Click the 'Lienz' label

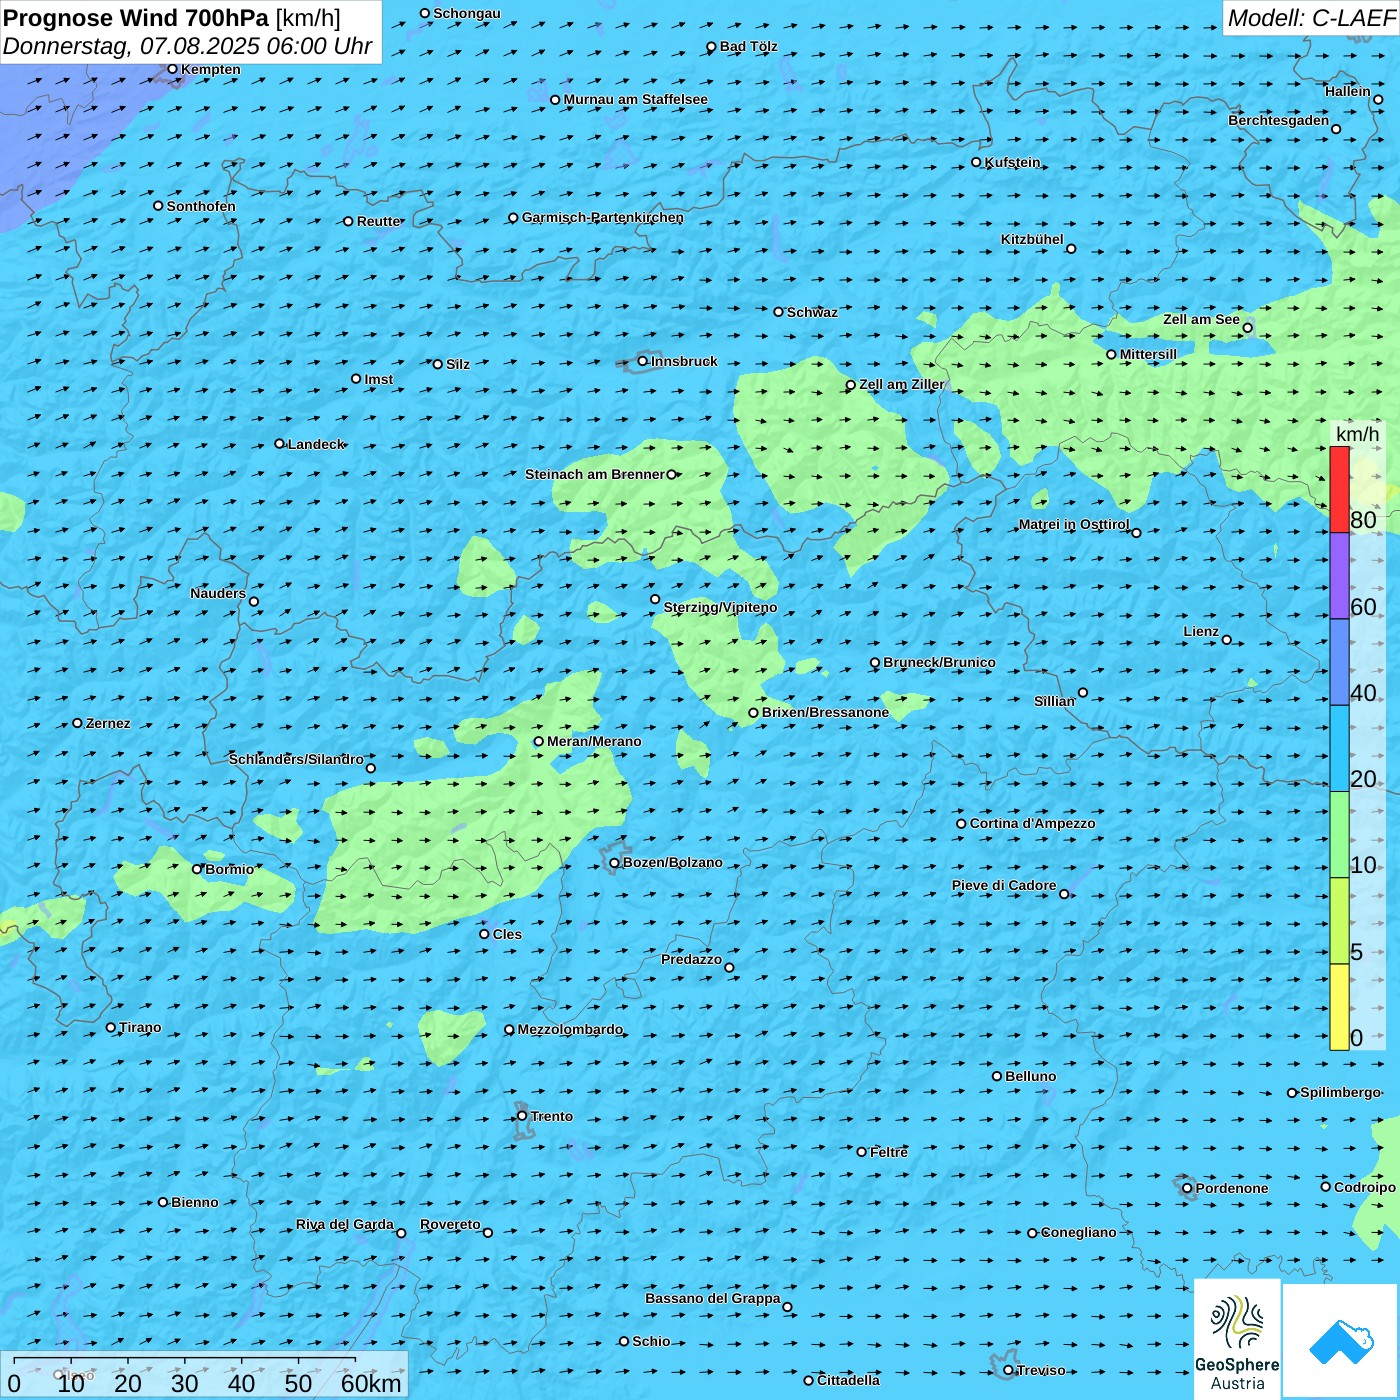pos(1201,631)
